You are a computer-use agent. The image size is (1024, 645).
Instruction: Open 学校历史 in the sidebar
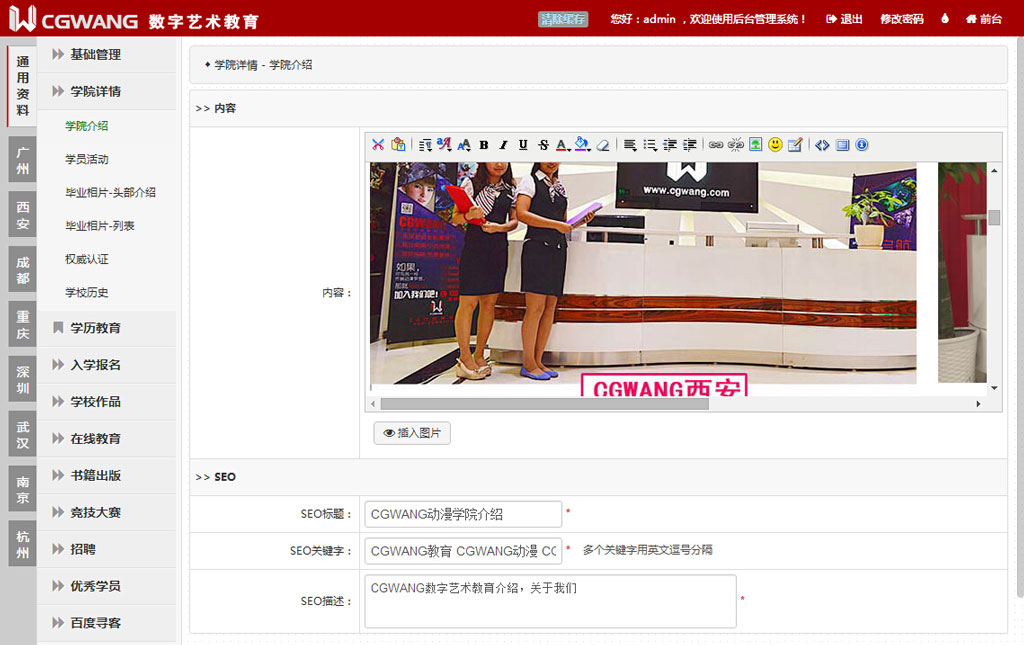click(x=87, y=292)
